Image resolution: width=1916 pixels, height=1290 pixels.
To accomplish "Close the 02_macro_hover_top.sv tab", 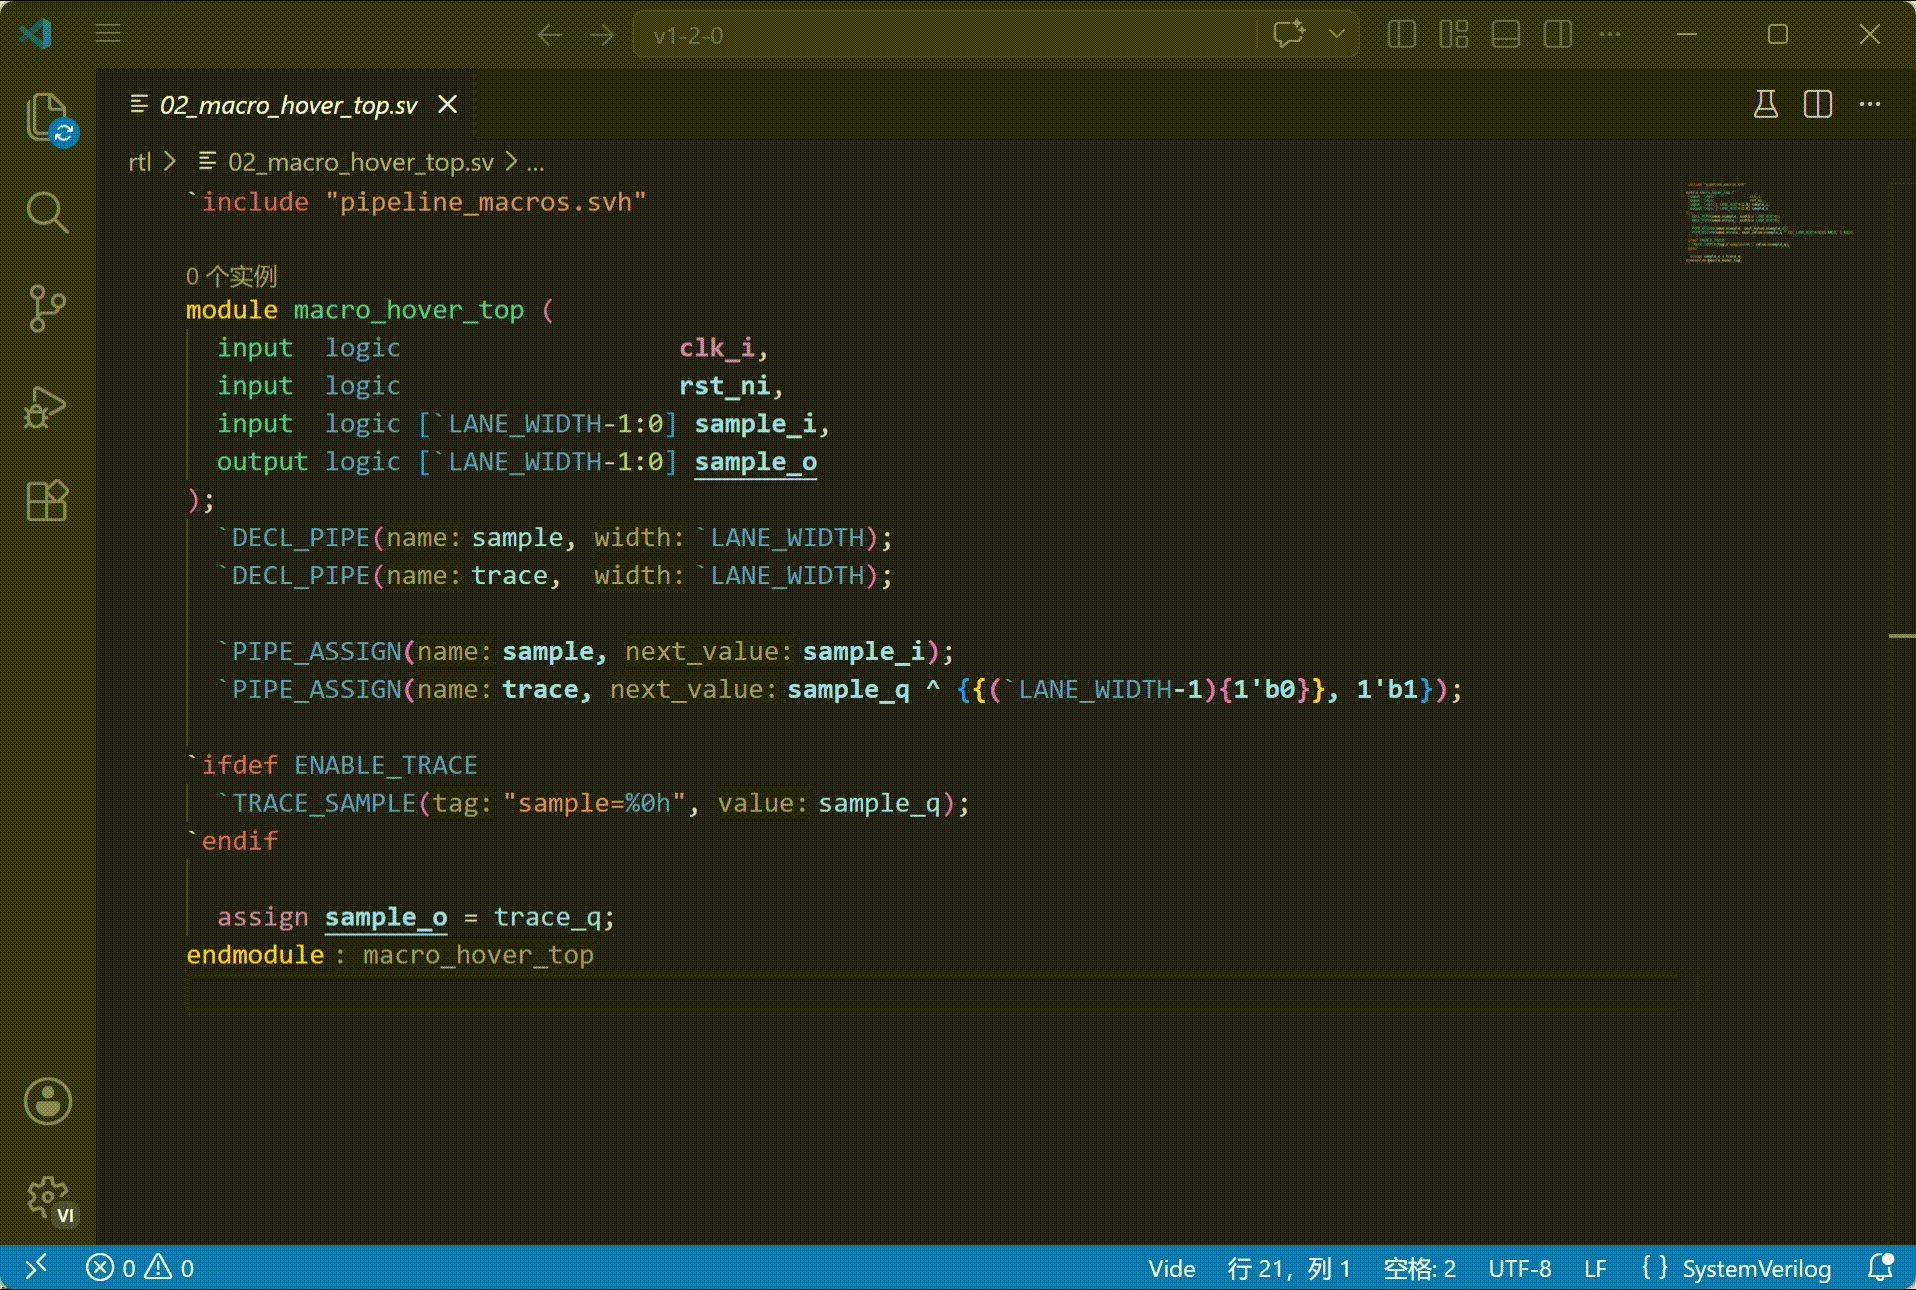I will click(448, 104).
